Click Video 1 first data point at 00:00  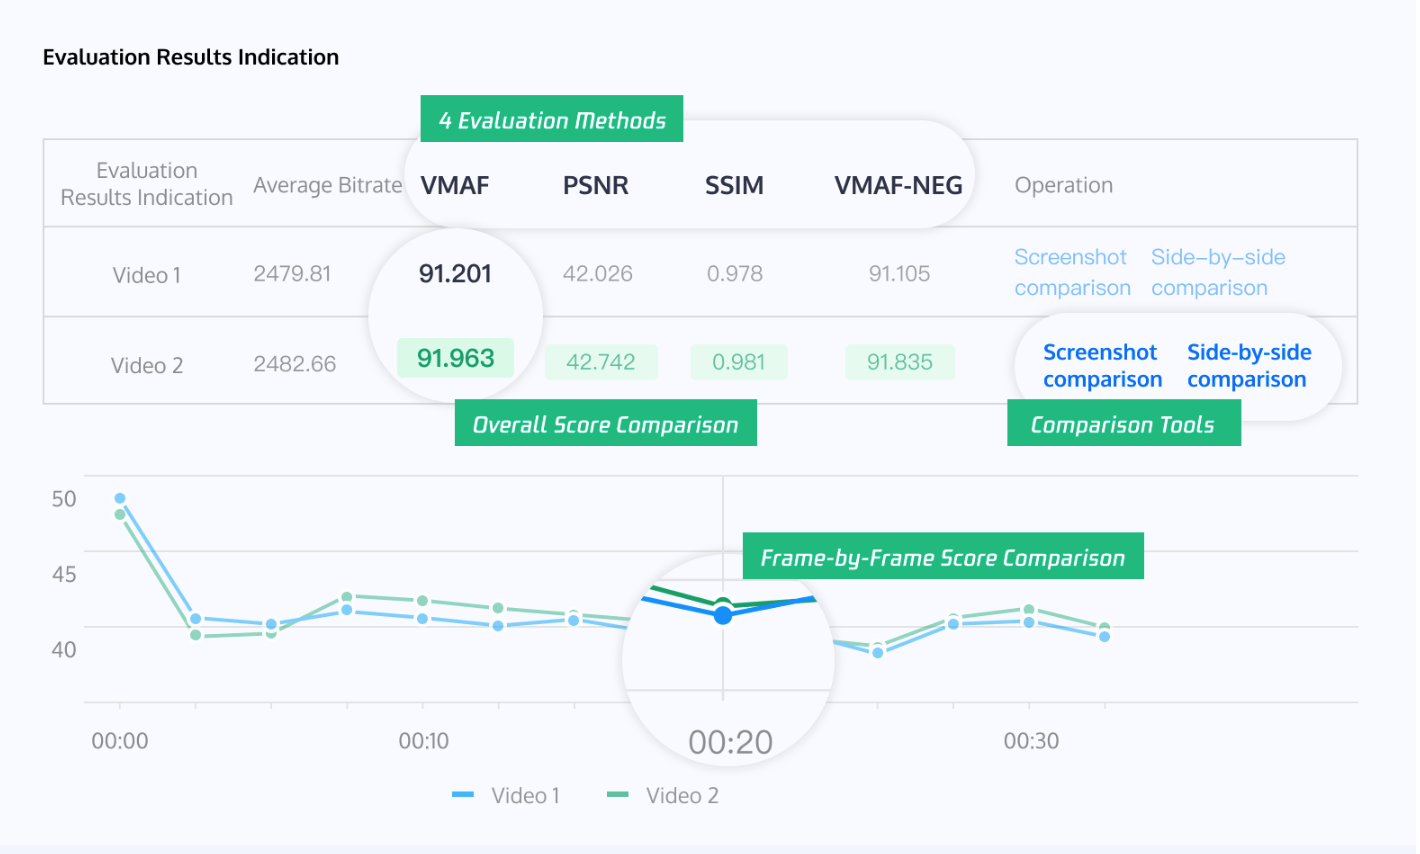pos(120,498)
